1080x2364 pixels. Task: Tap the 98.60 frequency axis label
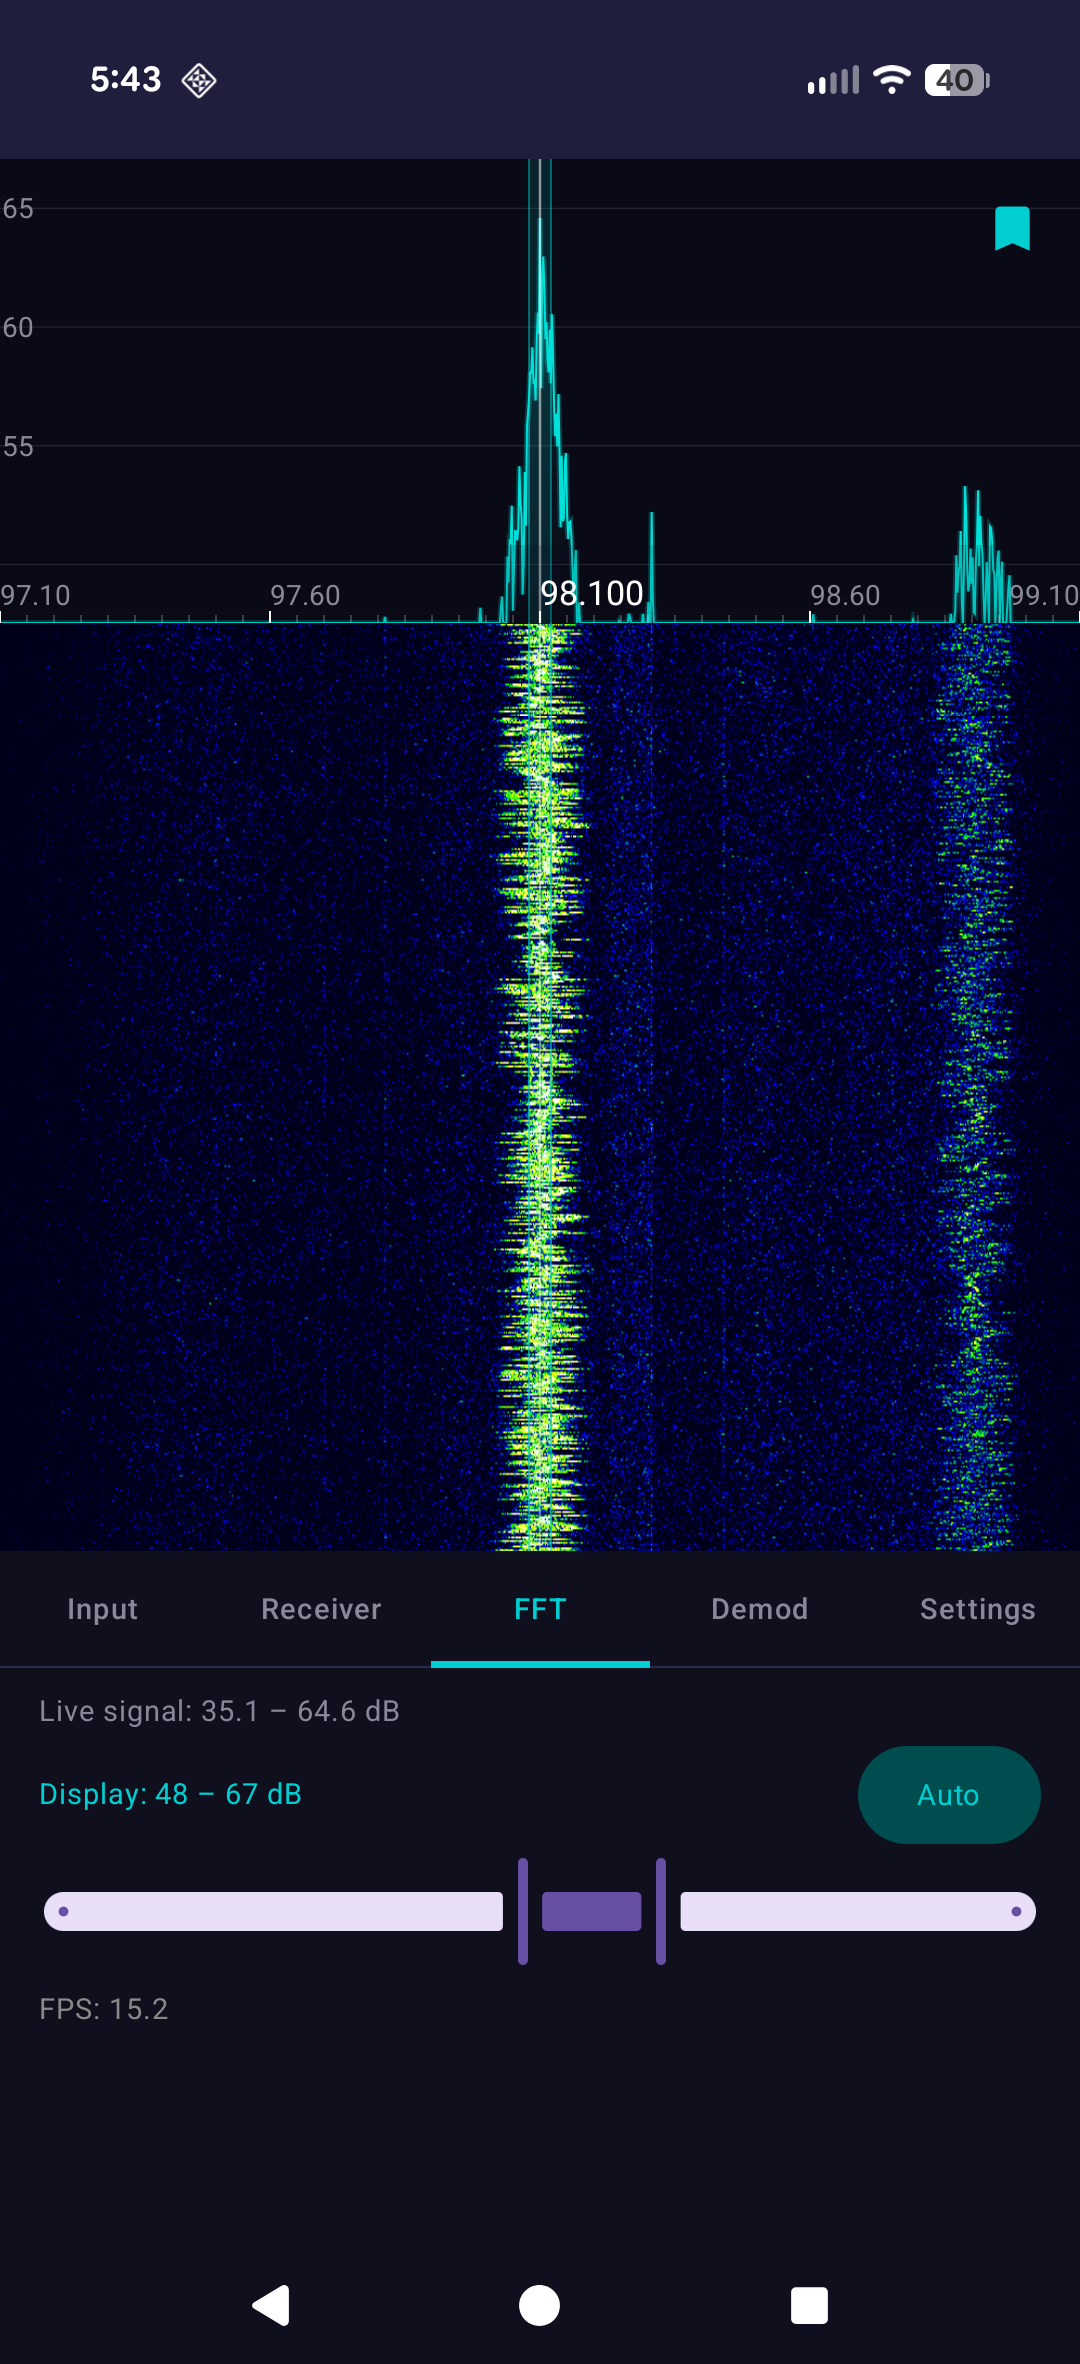845,596
